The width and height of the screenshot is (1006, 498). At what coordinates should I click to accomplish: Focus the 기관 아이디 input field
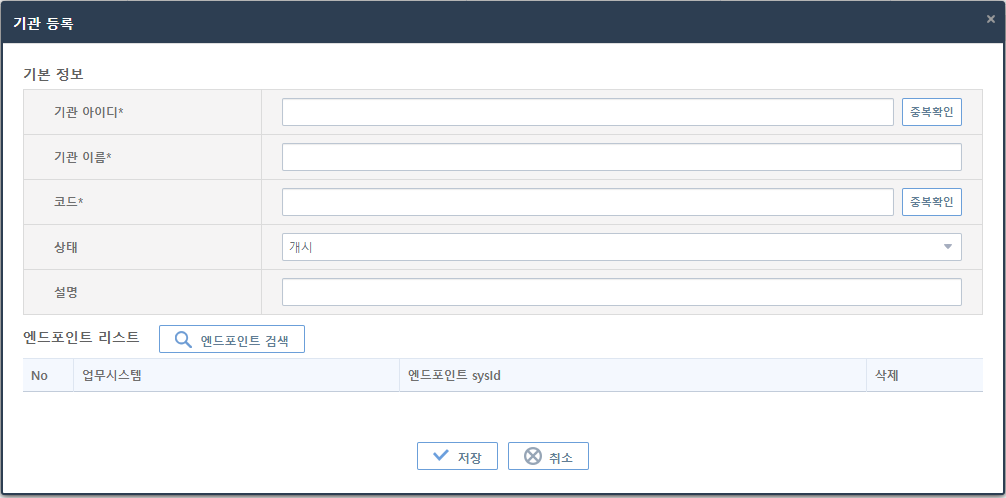pyautogui.click(x=587, y=112)
